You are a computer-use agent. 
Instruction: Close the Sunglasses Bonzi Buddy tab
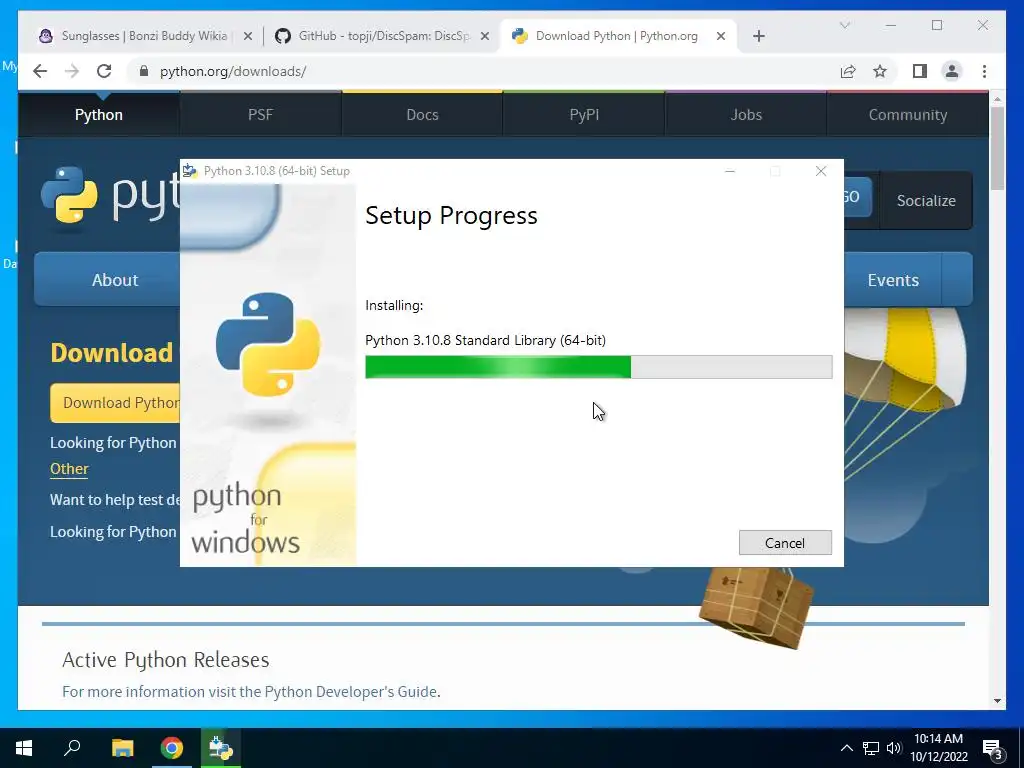coord(248,36)
